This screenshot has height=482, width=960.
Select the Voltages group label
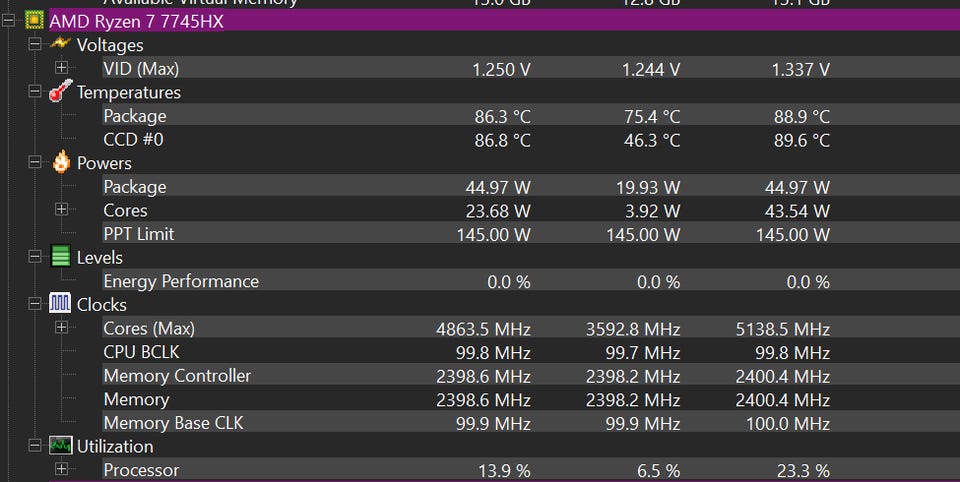tap(110, 45)
